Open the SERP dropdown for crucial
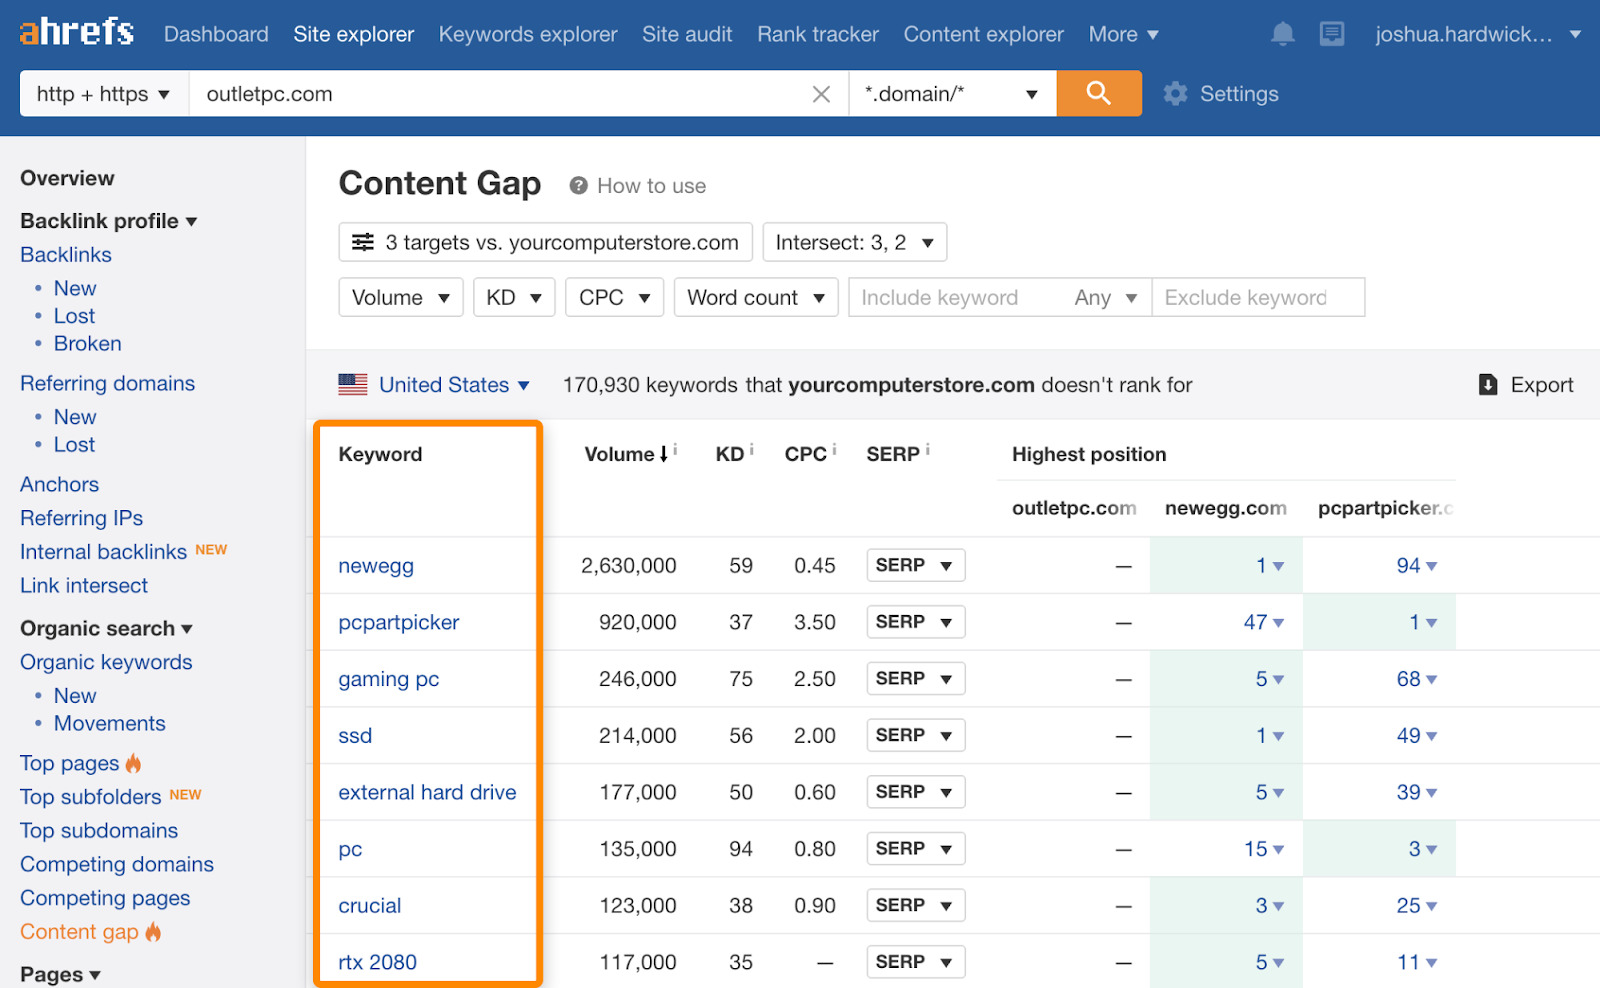Viewport: 1600px width, 988px height. pyautogui.click(x=916, y=905)
